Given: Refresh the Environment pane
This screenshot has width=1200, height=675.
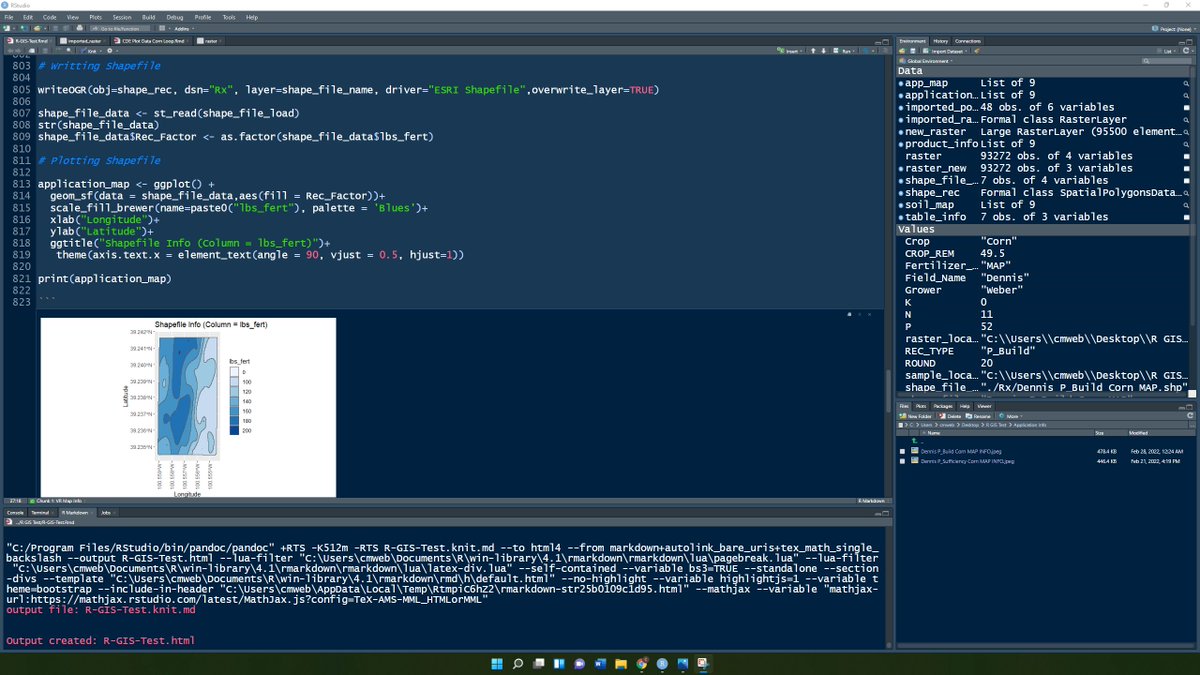Looking at the screenshot, I should (x=1185, y=51).
